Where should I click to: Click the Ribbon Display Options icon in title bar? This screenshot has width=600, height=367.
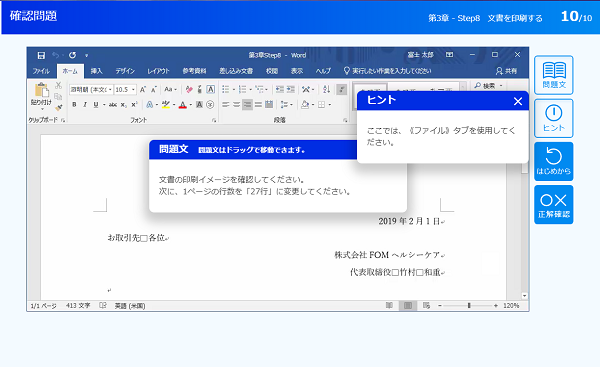point(450,55)
